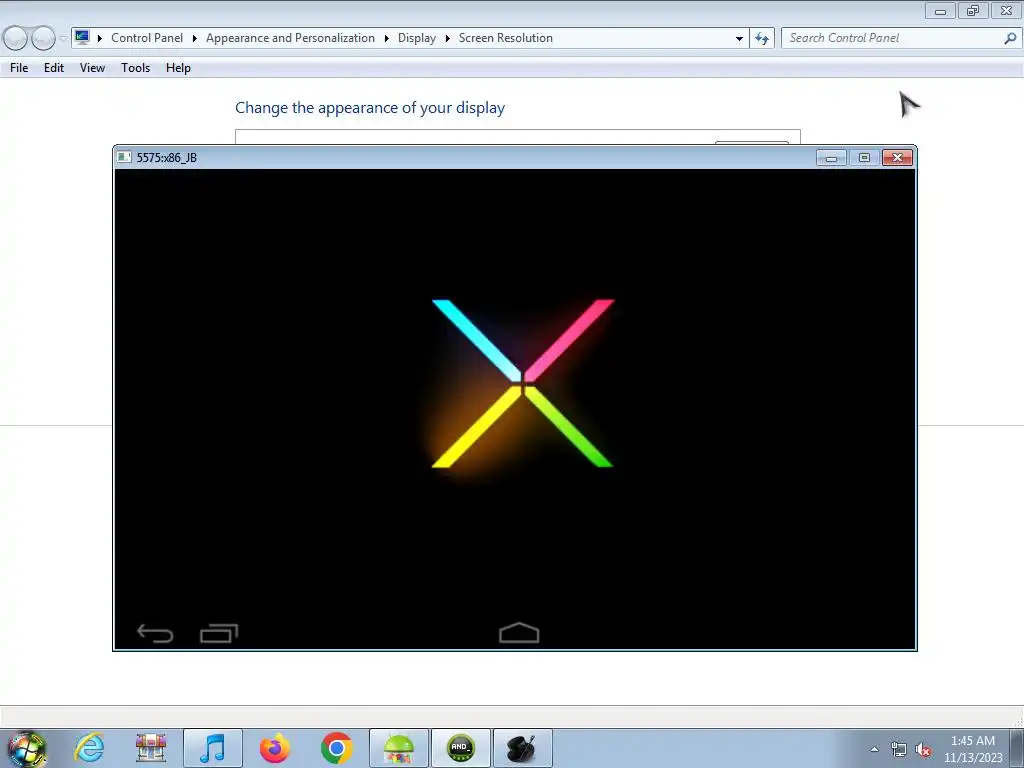Expand the arrow before Control Panel breadcrumb
This screenshot has width=1024, height=768.
tap(100, 38)
